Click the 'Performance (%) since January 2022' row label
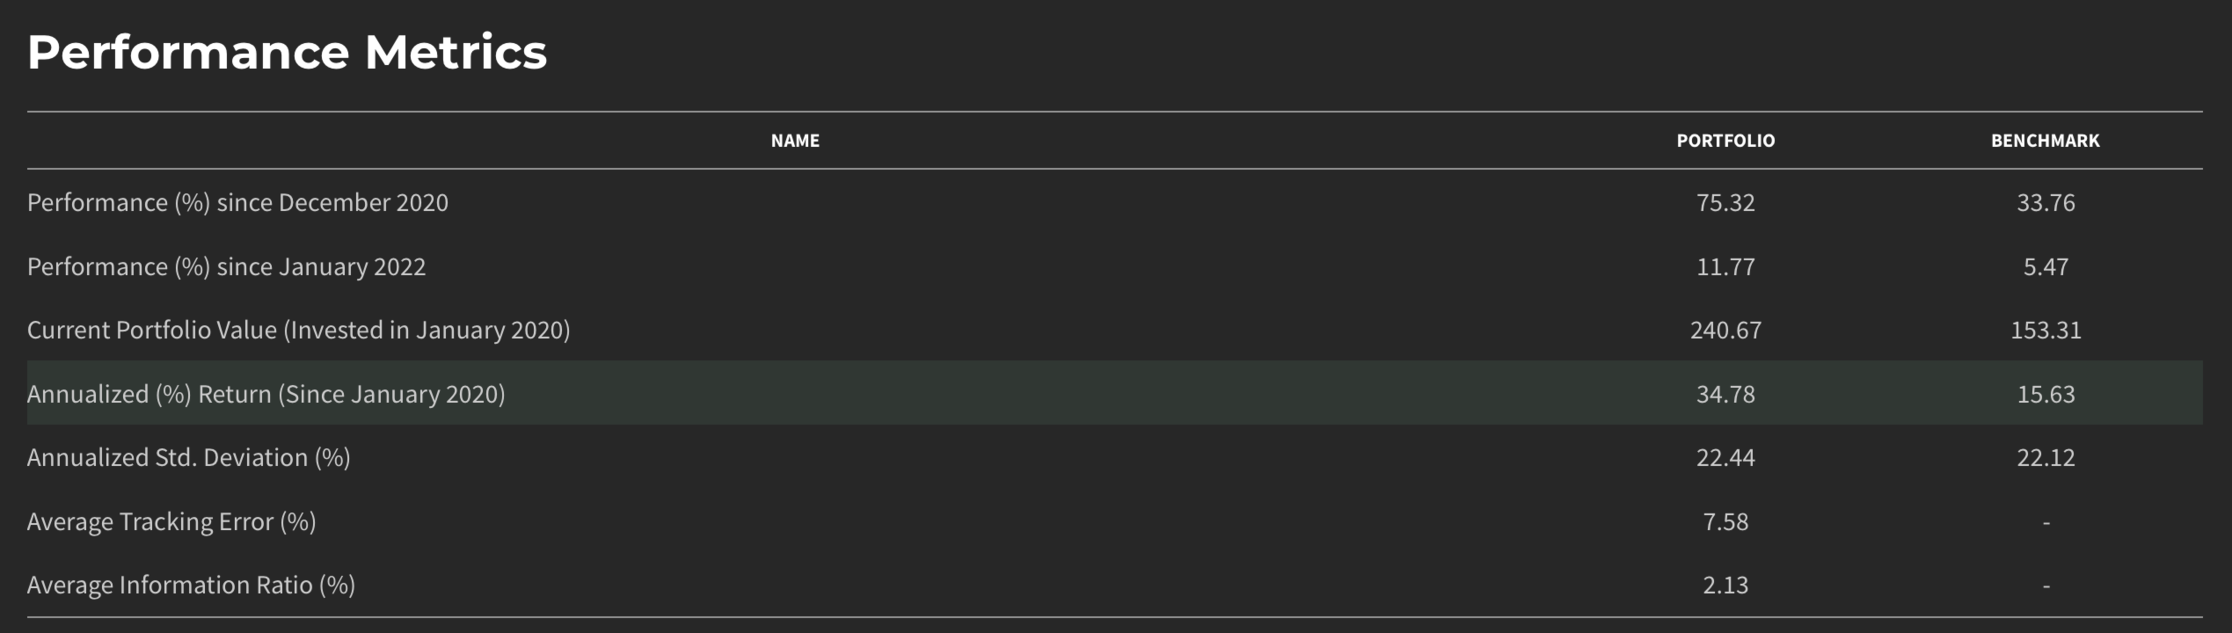 [x=226, y=267]
